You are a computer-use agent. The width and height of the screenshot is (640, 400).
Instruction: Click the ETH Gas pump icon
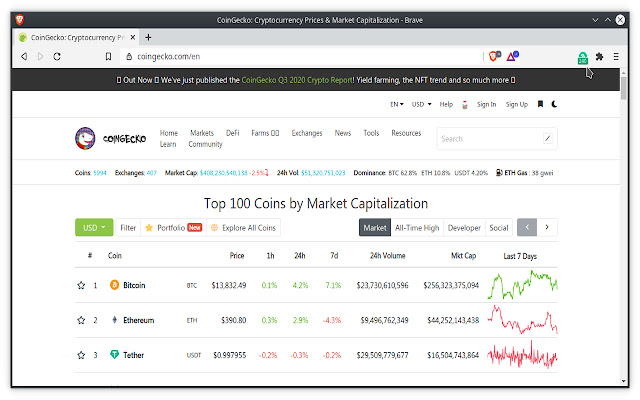[499, 173]
